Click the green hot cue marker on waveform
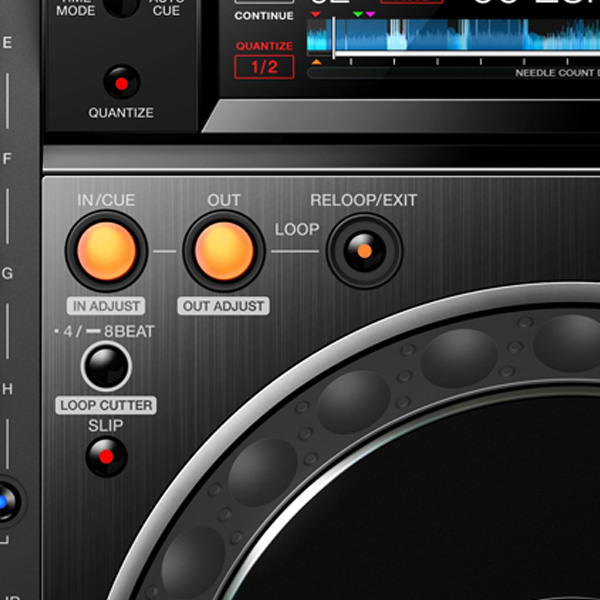The width and height of the screenshot is (600, 600). click(x=358, y=14)
